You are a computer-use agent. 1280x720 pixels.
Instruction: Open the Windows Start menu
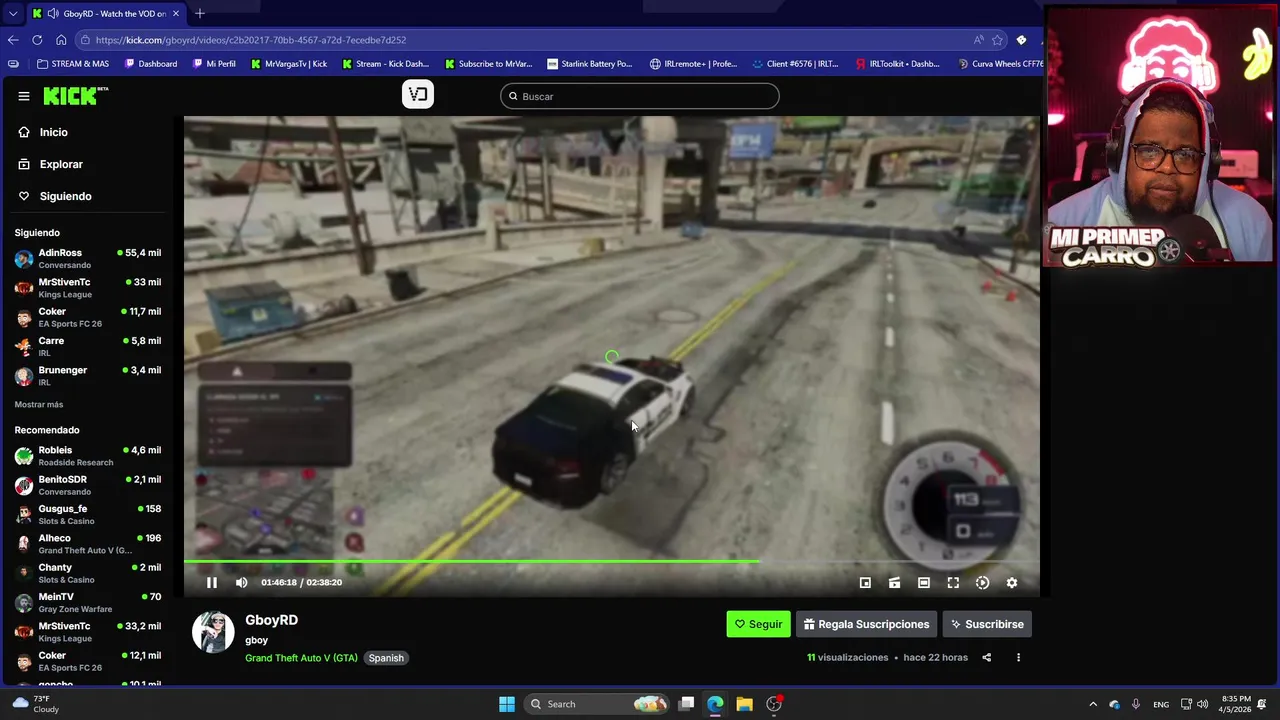pyautogui.click(x=507, y=704)
